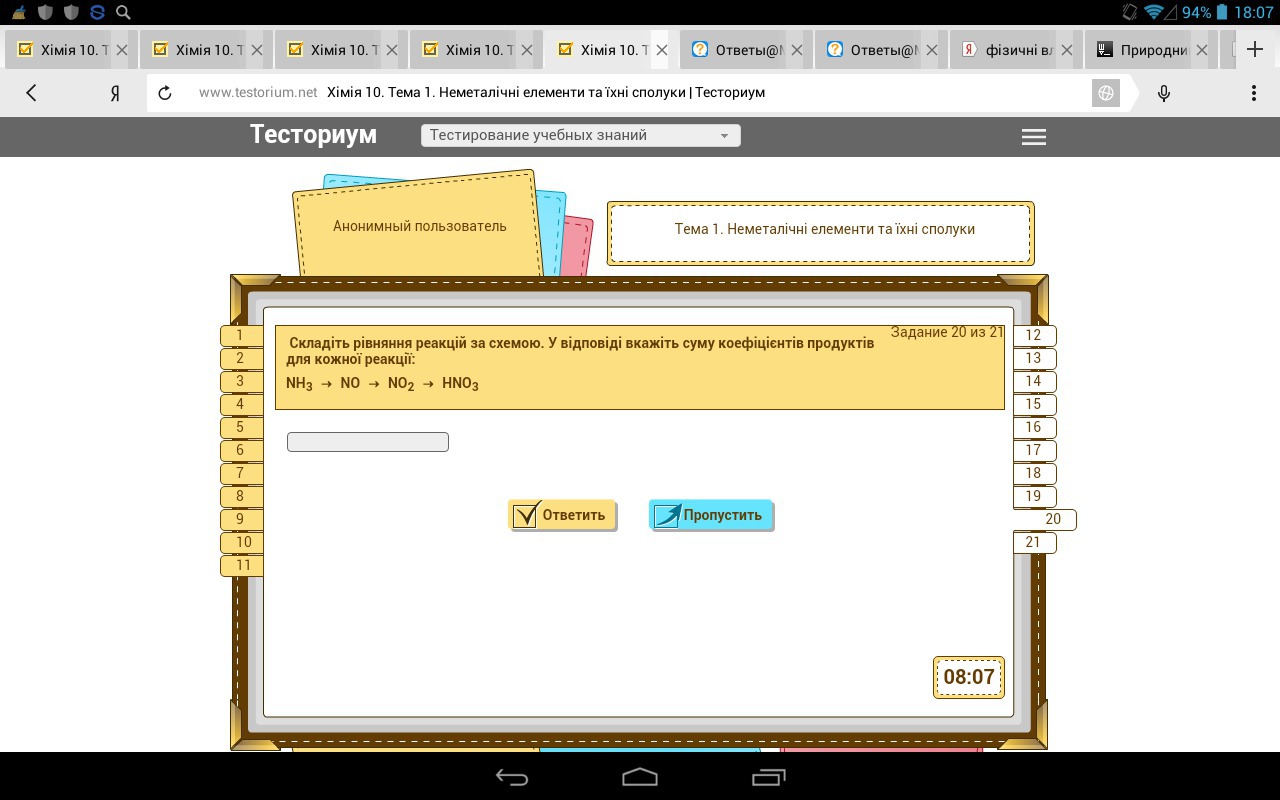1280x800 pixels.
Task: Go to question 8 bookmark
Action: (x=240, y=496)
